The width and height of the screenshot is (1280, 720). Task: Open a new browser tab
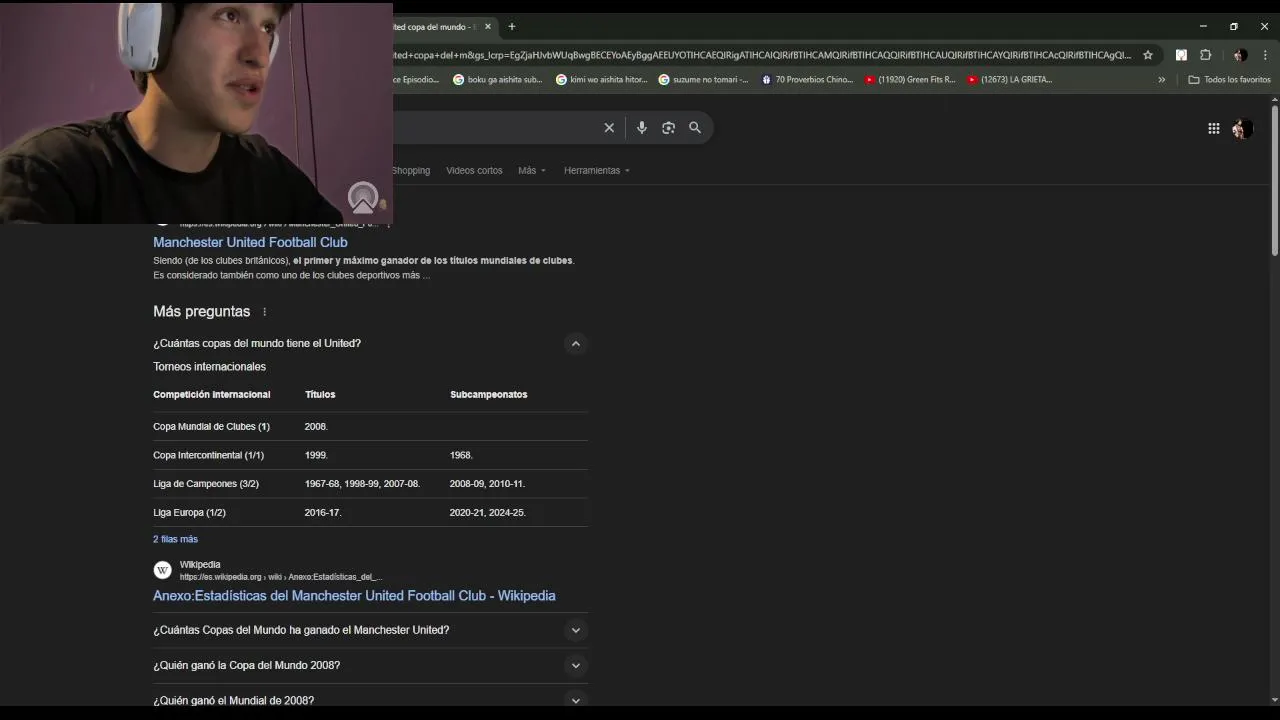click(x=512, y=27)
